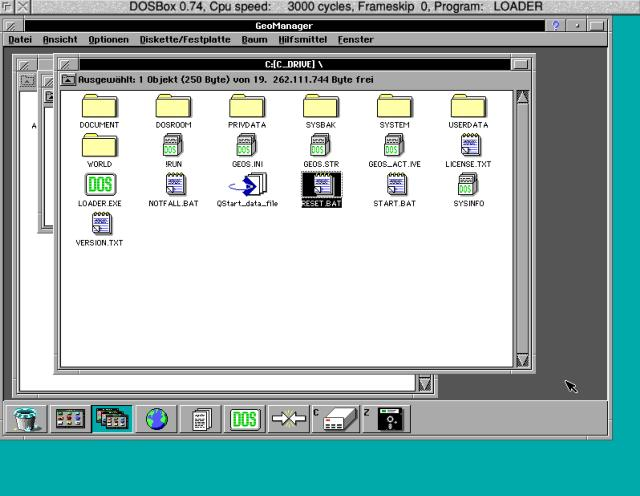Select floppy drive Z icon
640x496 pixels.
point(389,419)
